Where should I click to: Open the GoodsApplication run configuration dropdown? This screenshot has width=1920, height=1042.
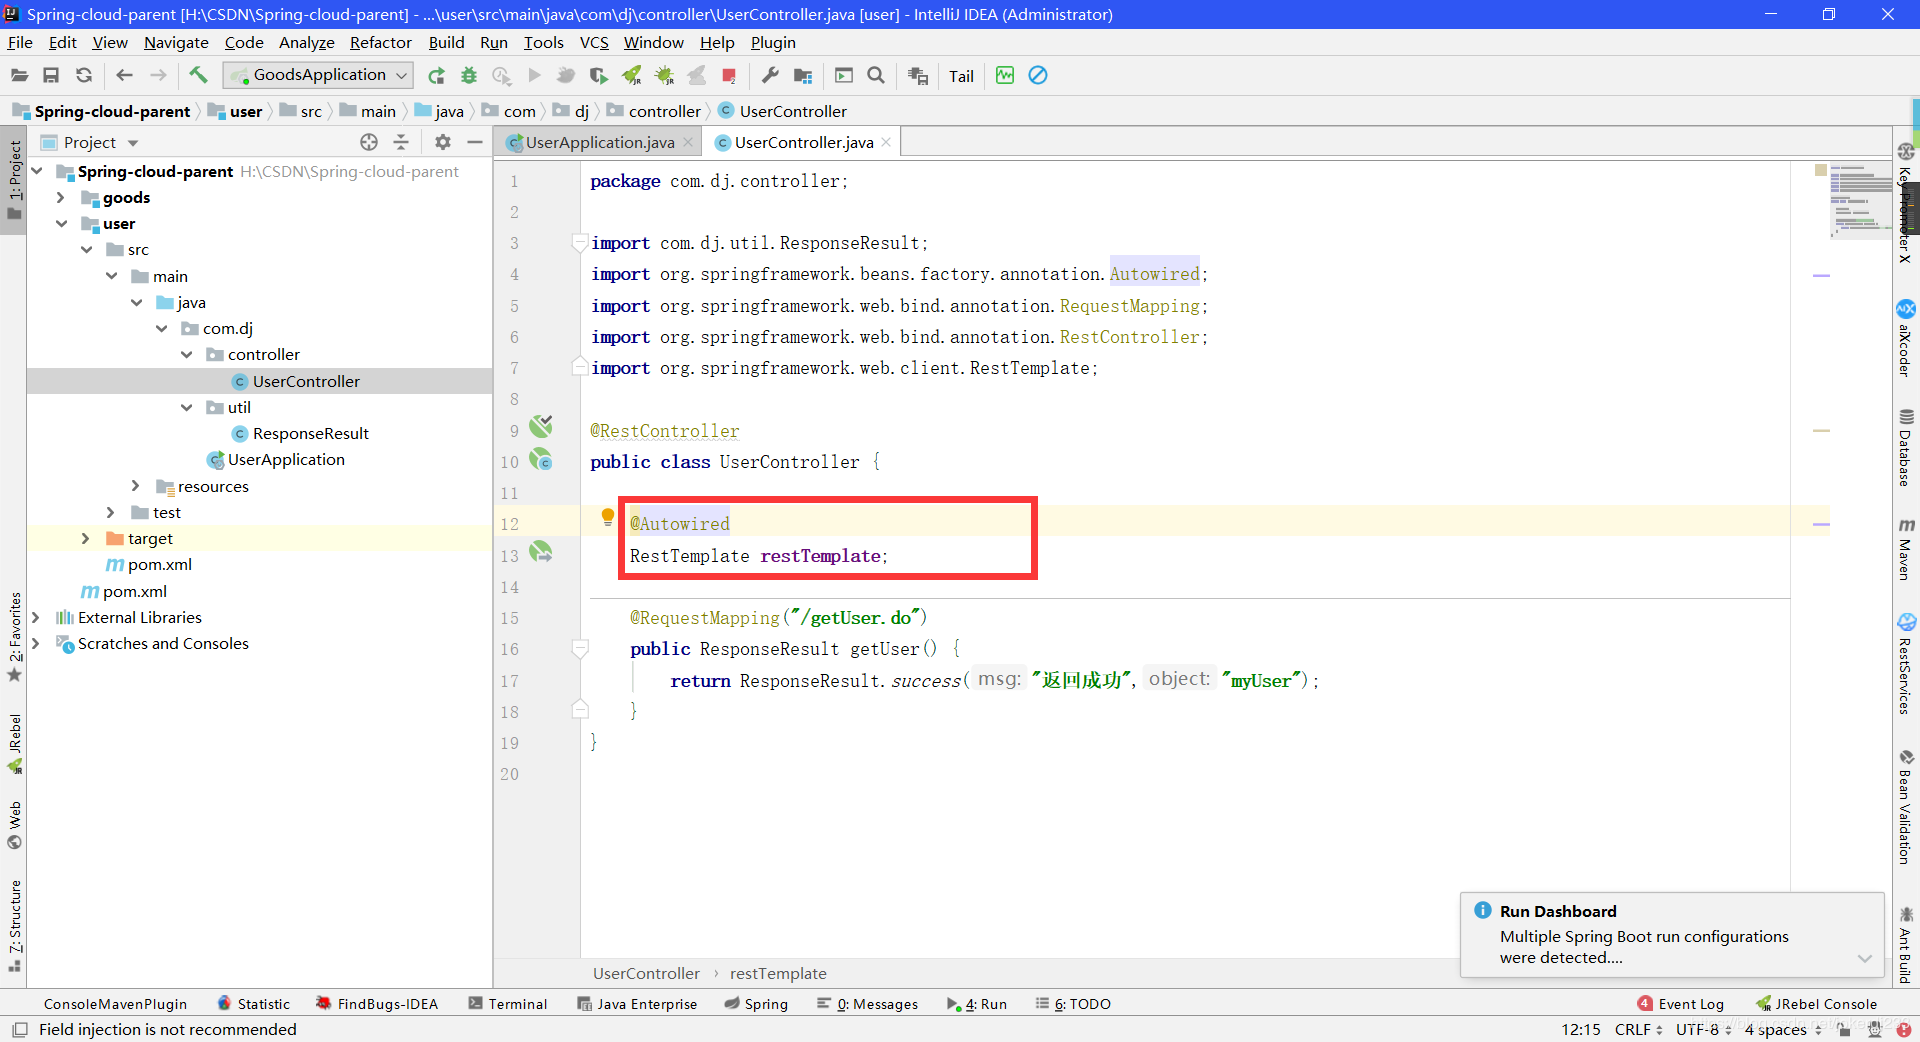click(x=318, y=75)
